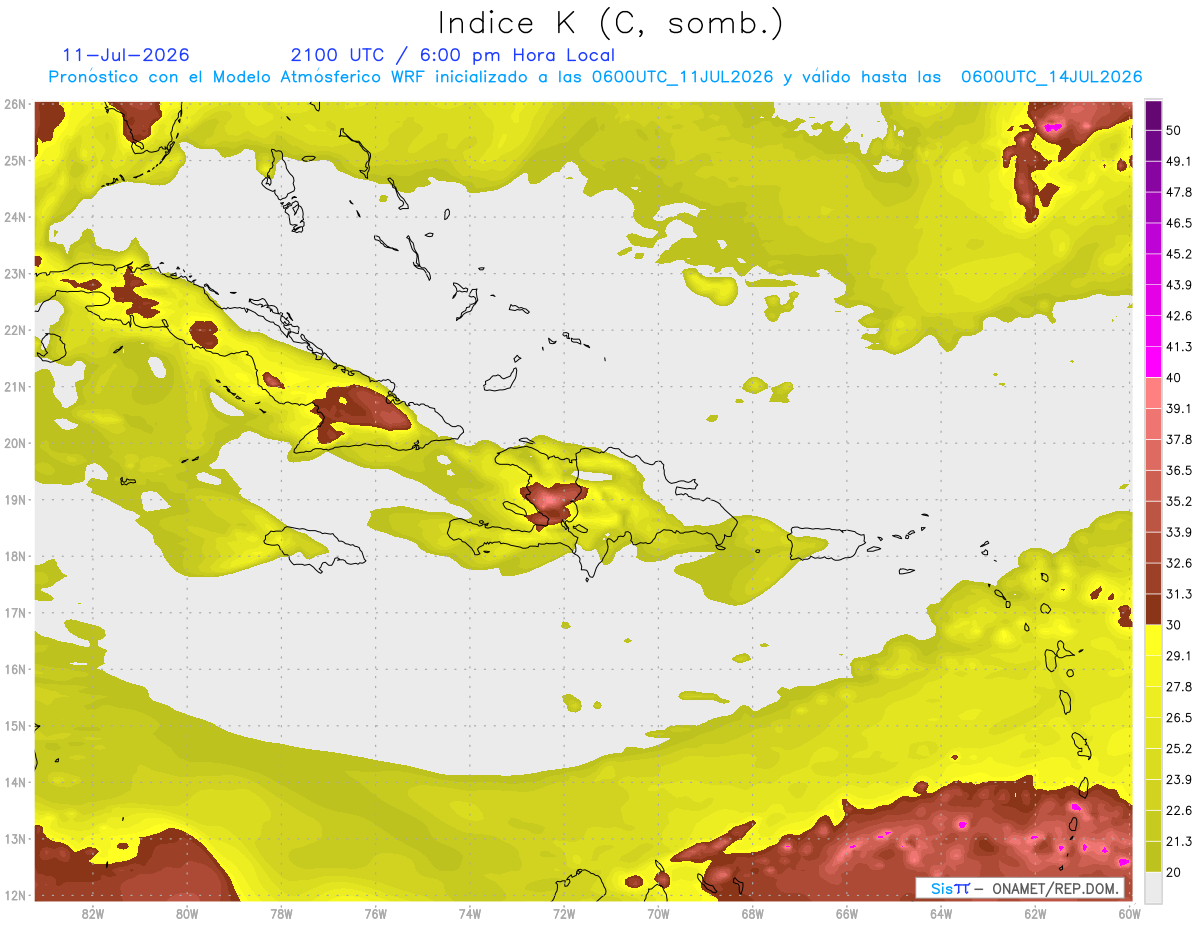Viewport: 1200px width, 927px height.
Task: Click colorbar value "33.9"
Action: click(1178, 532)
